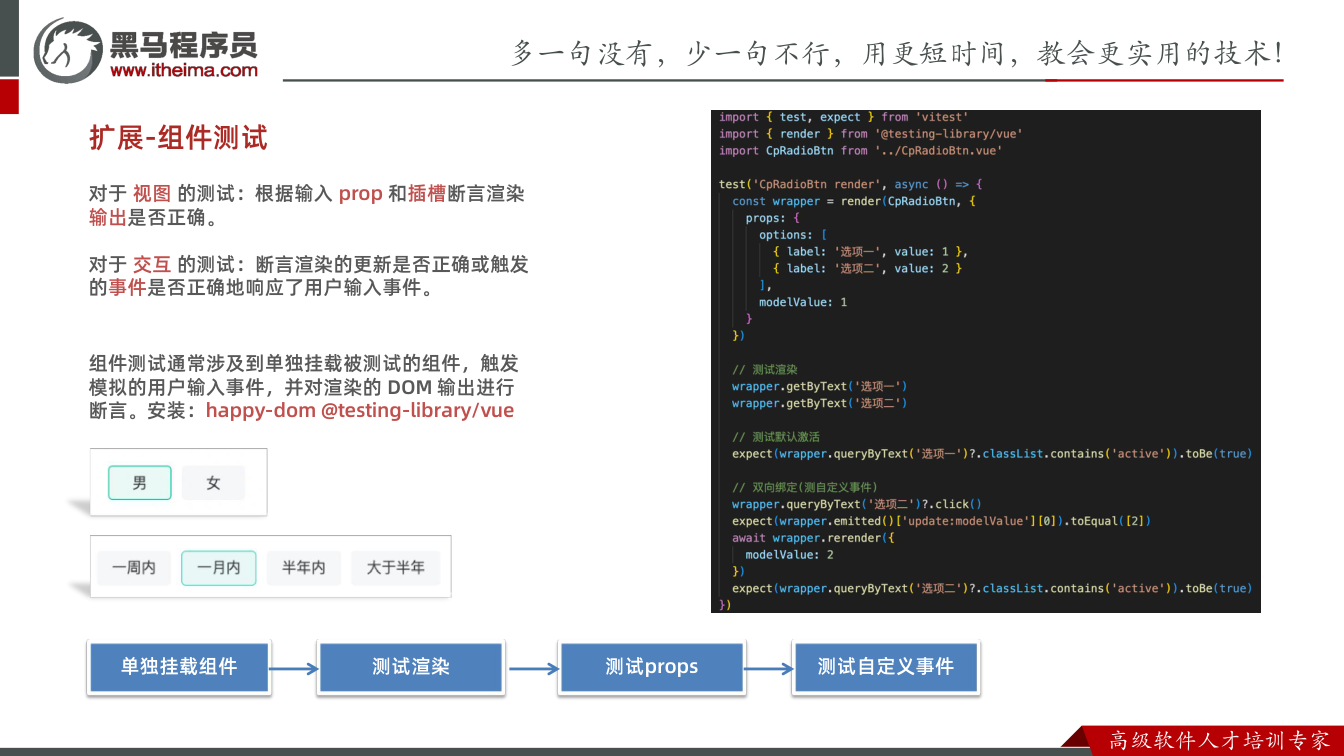Select the 女 radio option
The image size is (1344, 756).
point(213,483)
